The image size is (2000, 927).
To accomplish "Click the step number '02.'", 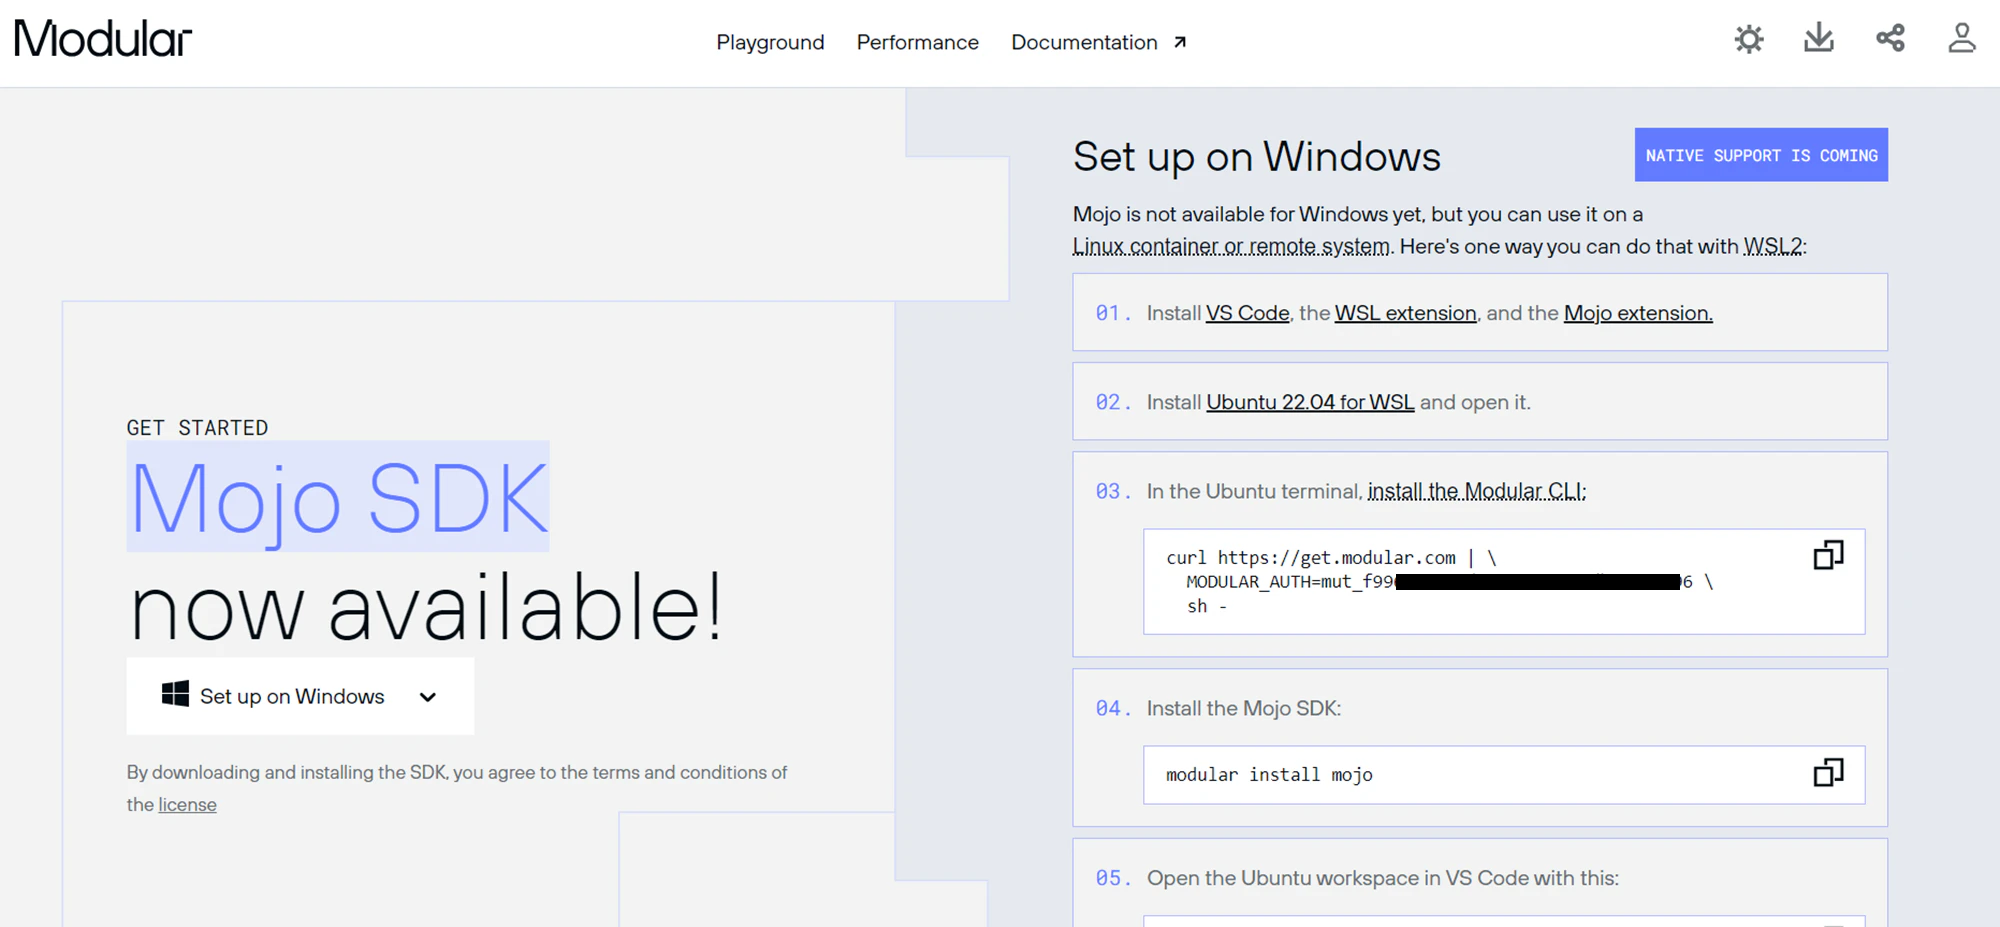I will pyautogui.click(x=1113, y=402).
